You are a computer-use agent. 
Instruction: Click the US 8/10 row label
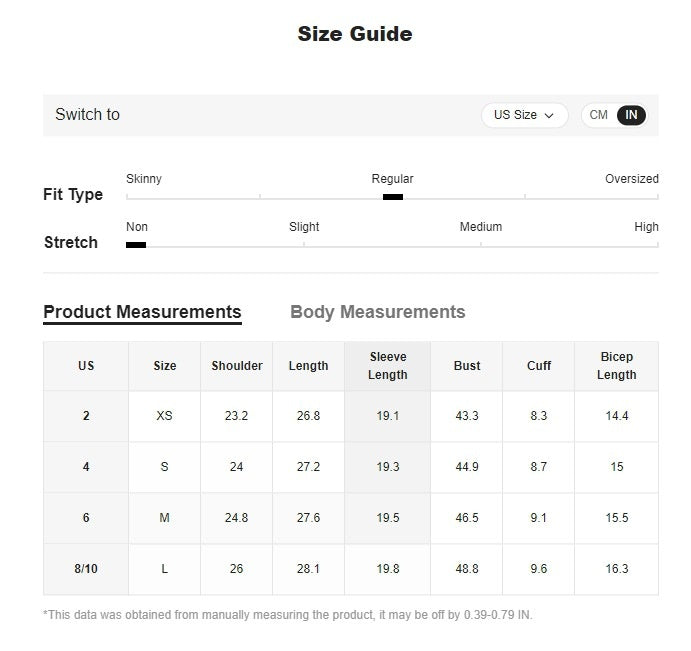[x=86, y=569]
